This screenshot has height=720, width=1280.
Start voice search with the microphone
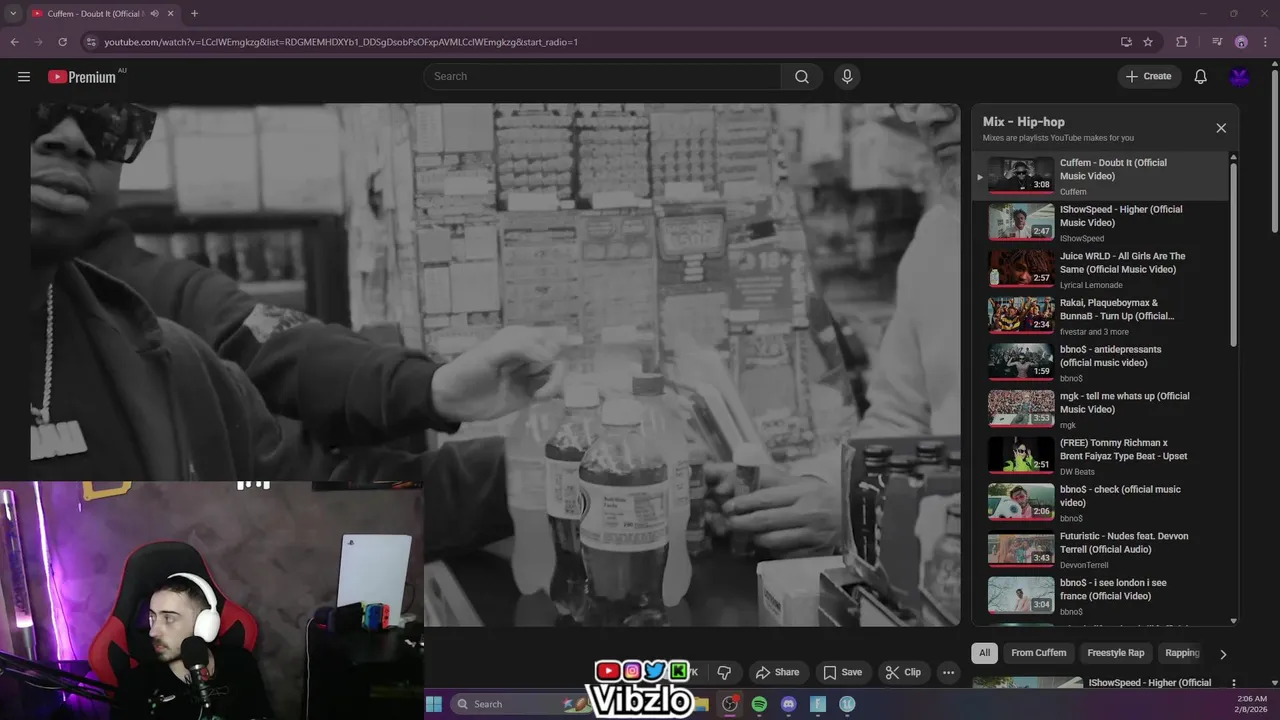click(847, 77)
